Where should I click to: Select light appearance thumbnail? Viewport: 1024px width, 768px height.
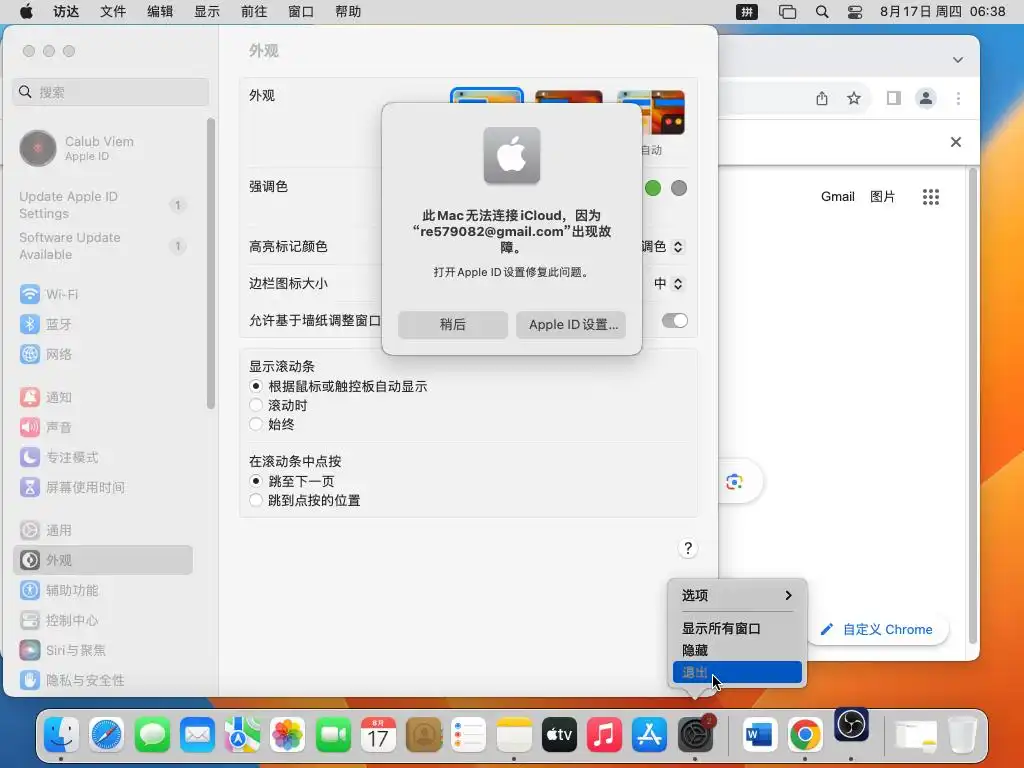point(487,96)
